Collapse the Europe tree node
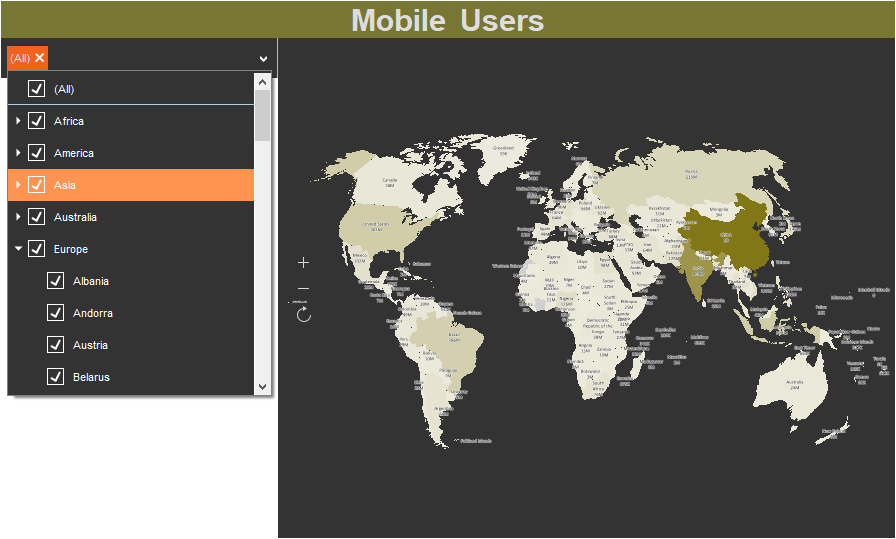This screenshot has width=896, height=539. point(18,249)
